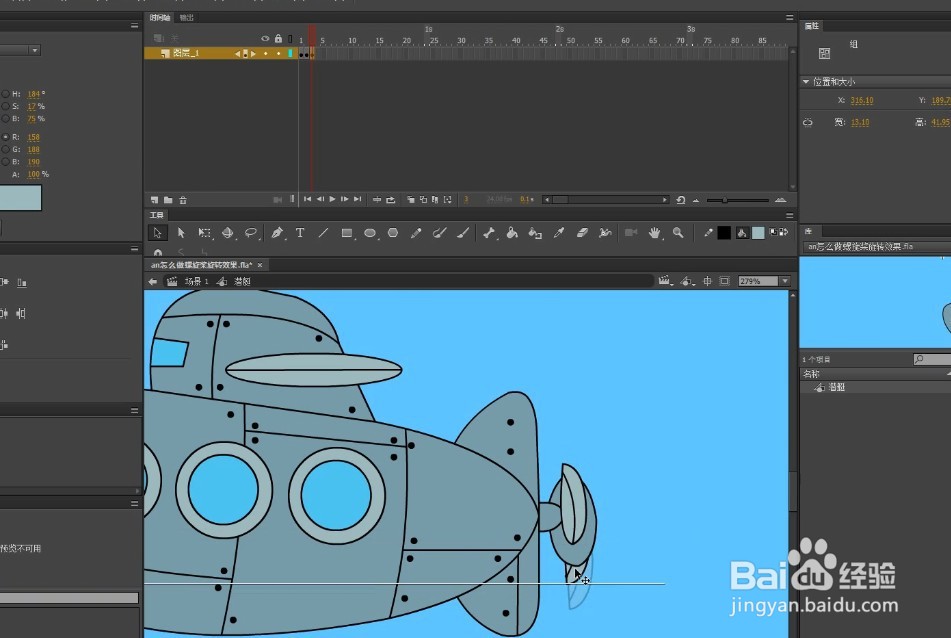Add a new layer folder
This screenshot has width=951, height=638.
[x=168, y=200]
